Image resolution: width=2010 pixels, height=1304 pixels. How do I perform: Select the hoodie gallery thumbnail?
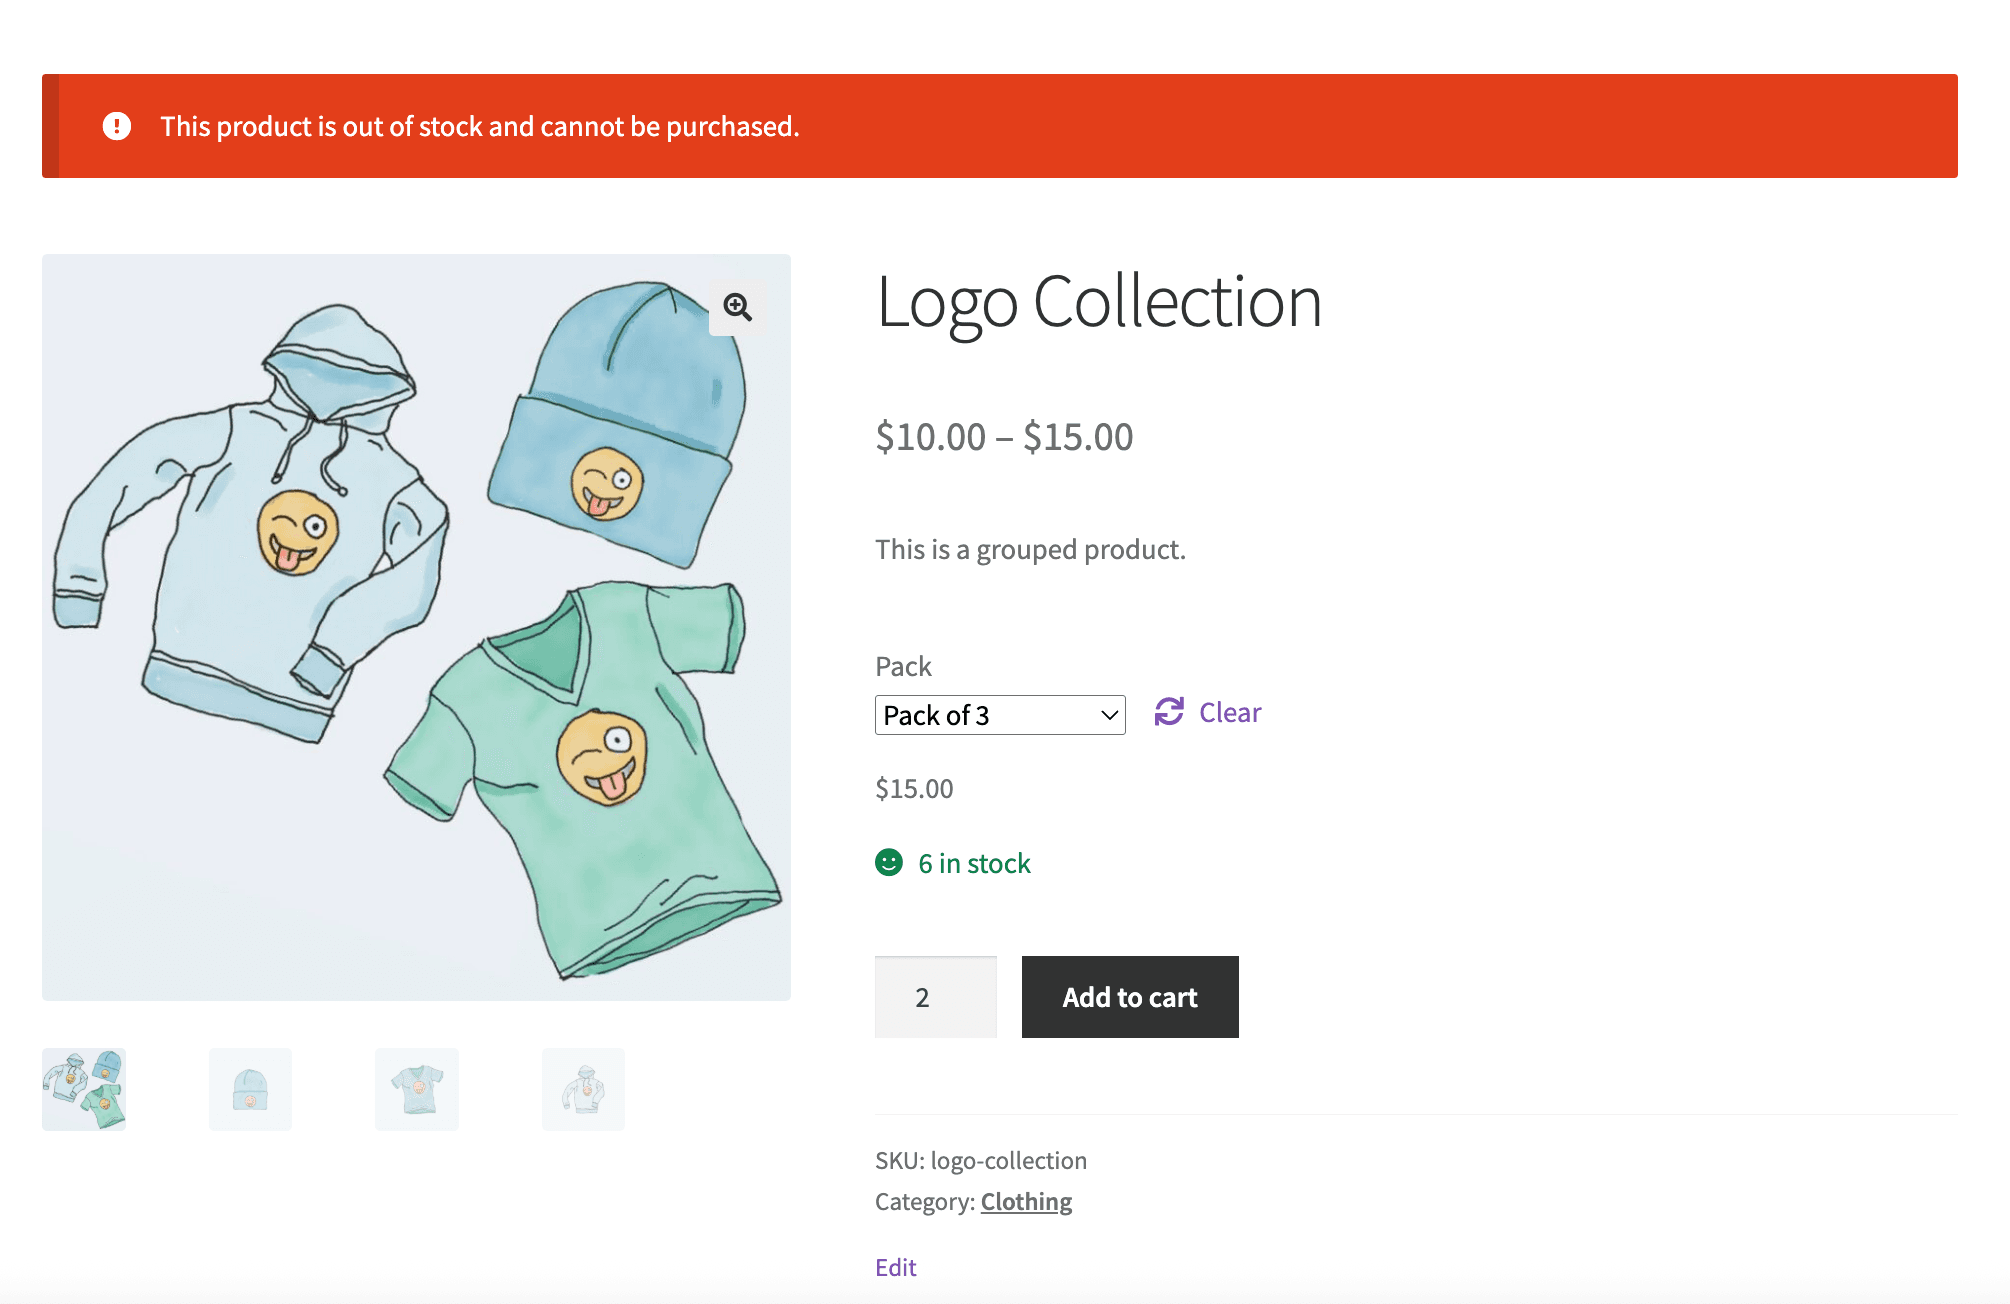click(x=584, y=1089)
